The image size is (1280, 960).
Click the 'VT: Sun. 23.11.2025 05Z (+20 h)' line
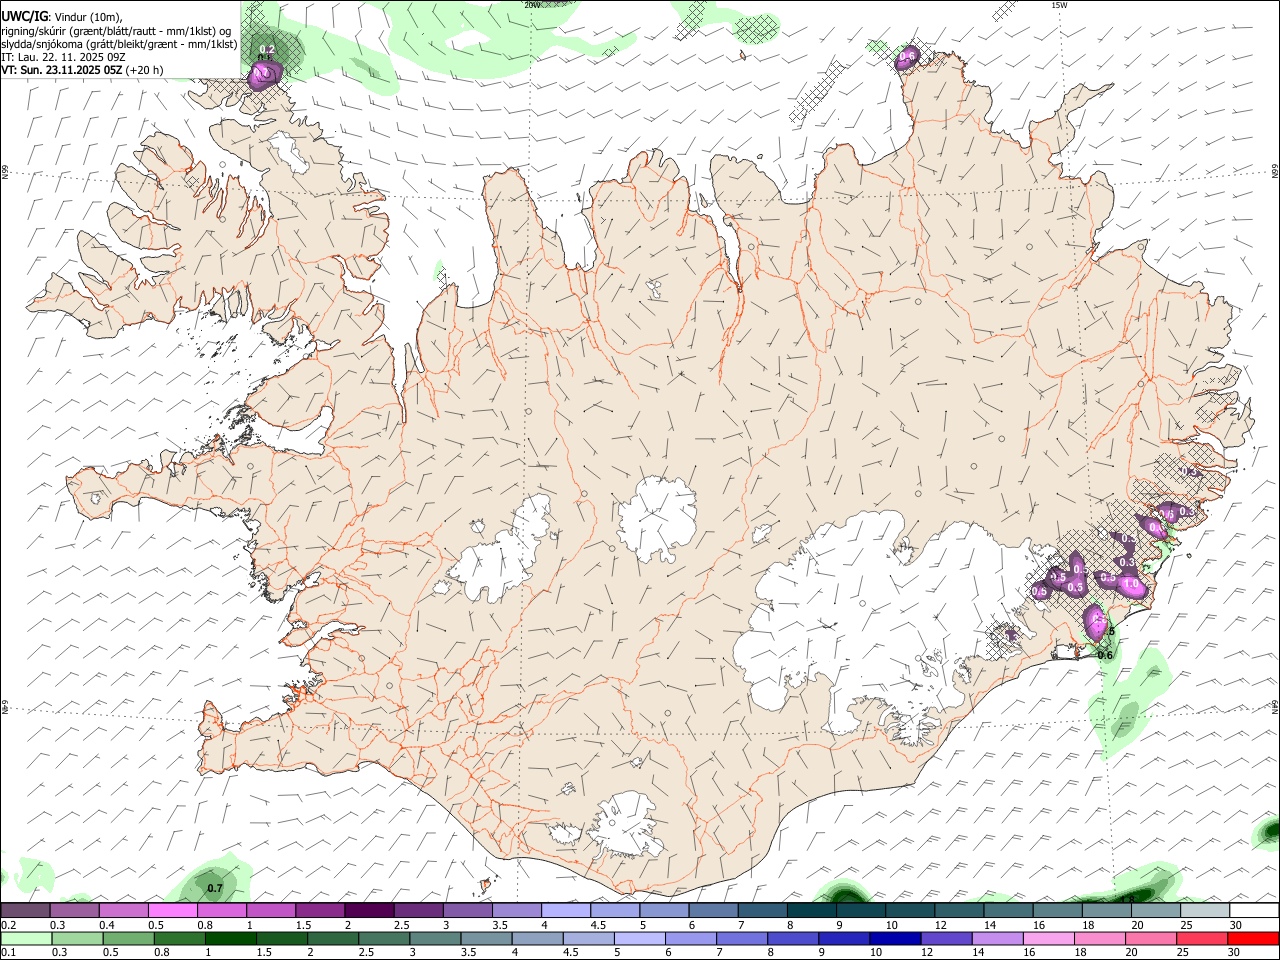coord(82,70)
